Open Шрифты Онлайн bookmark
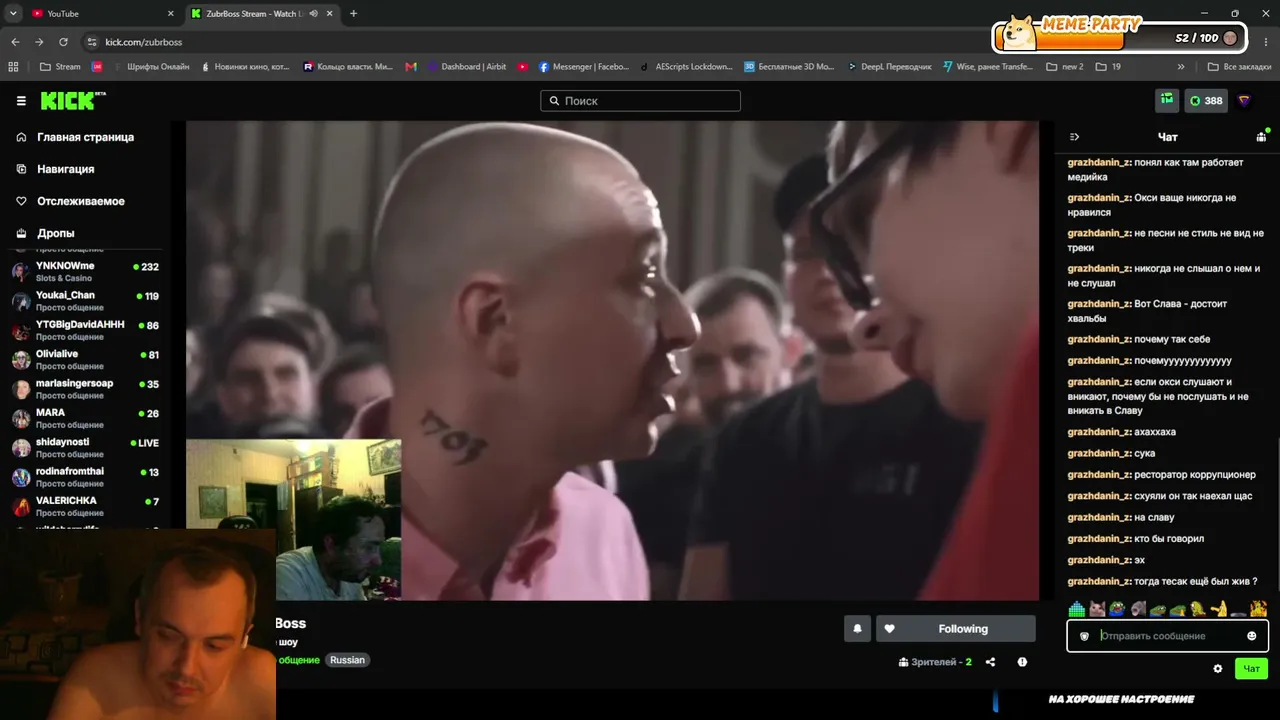The height and width of the screenshot is (720, 1280). (151, 67)
